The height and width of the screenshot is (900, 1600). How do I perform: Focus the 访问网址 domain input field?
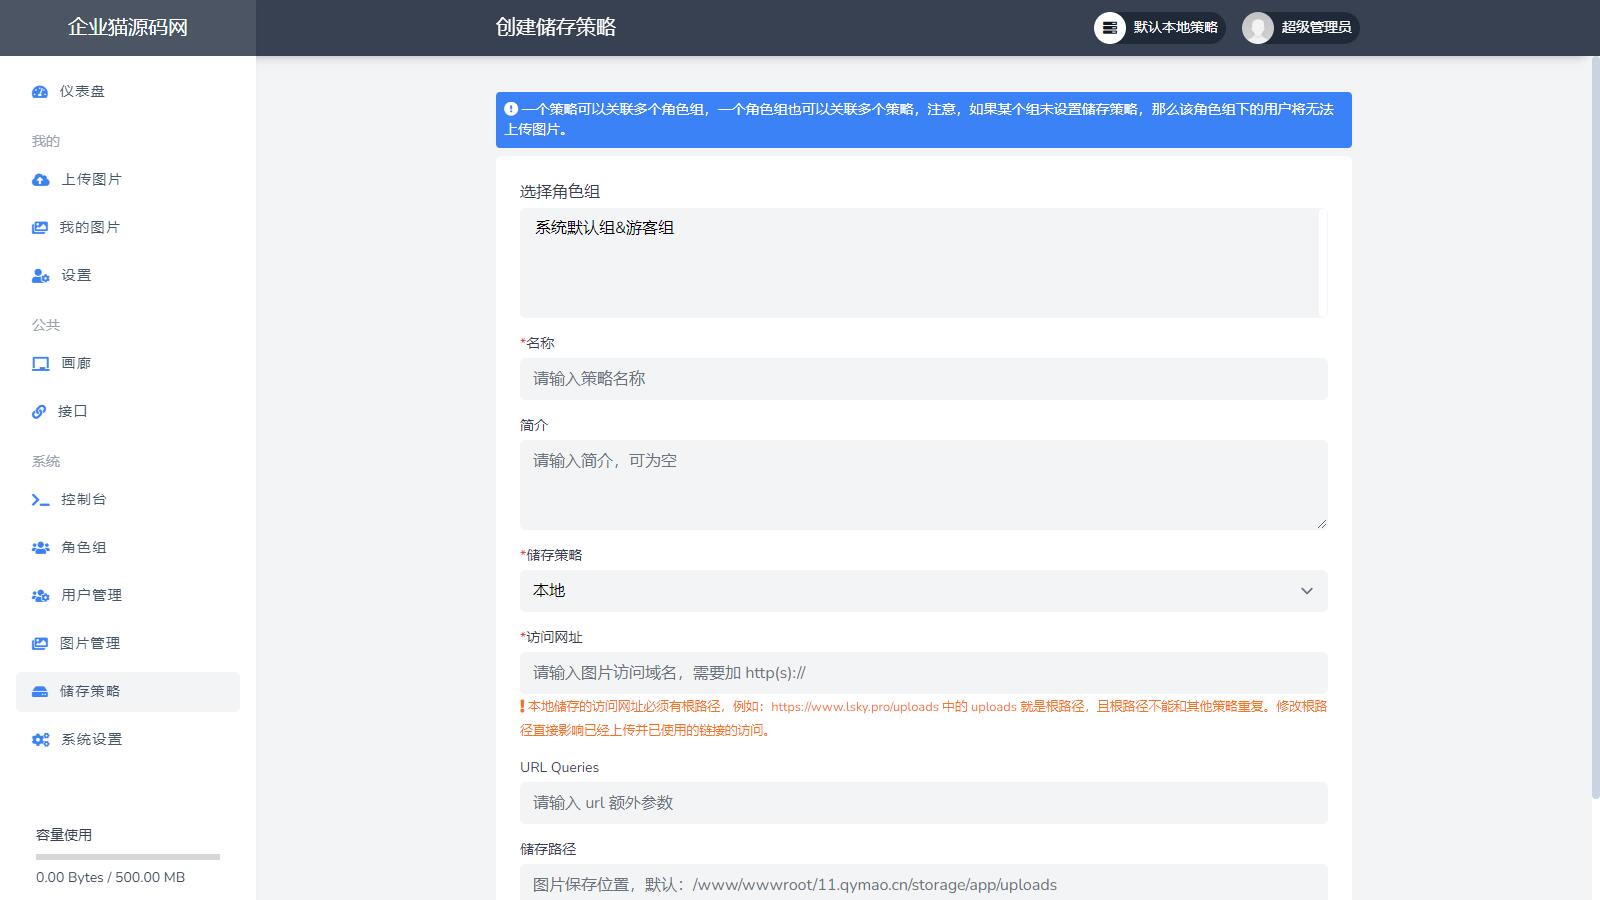(x=923, y=673)
